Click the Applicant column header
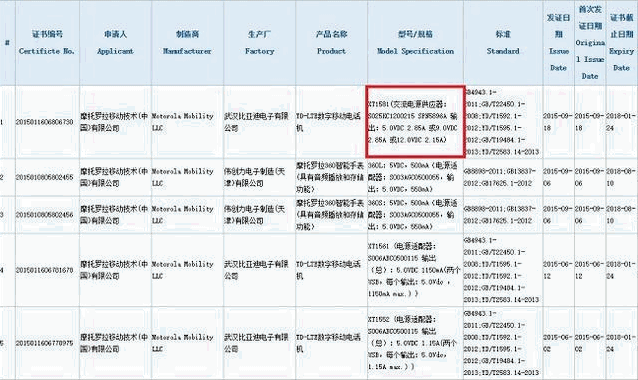638x380 pixels. pyautogui.click(x=115, y=43)
